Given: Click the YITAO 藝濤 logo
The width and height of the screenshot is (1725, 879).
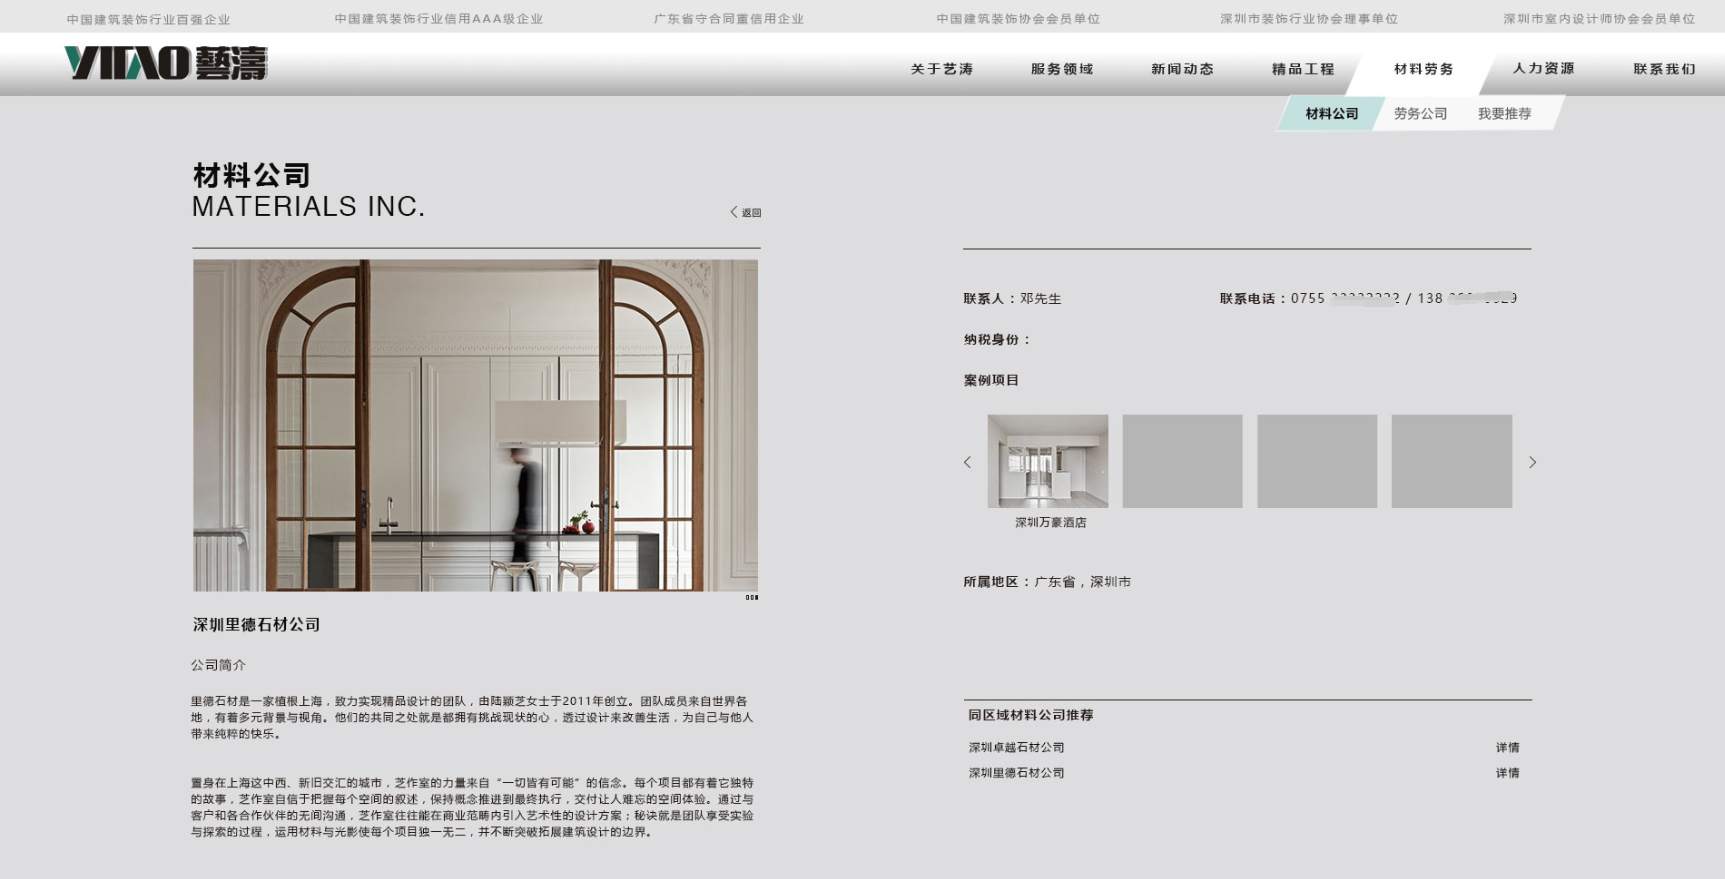Looking at the screenshot, I should click(166, 63).
